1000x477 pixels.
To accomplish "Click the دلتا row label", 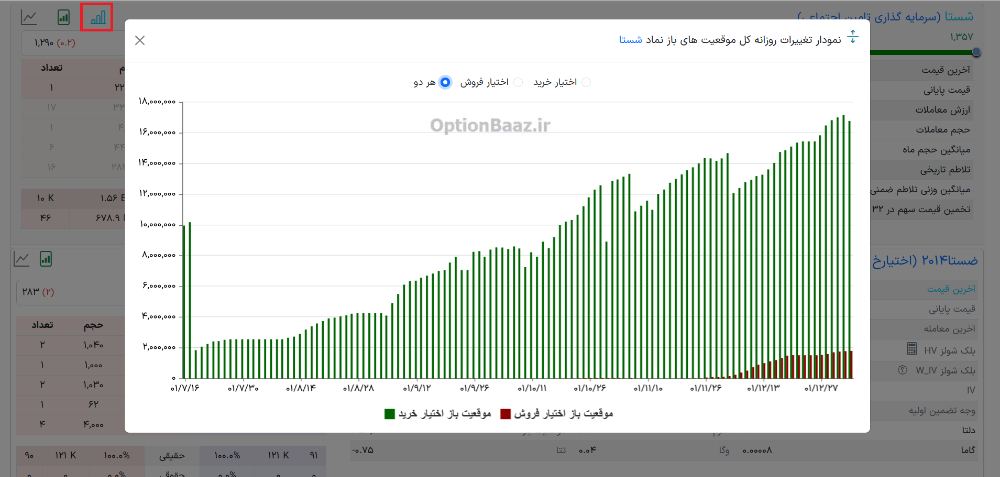I will (x=967, y=431).
